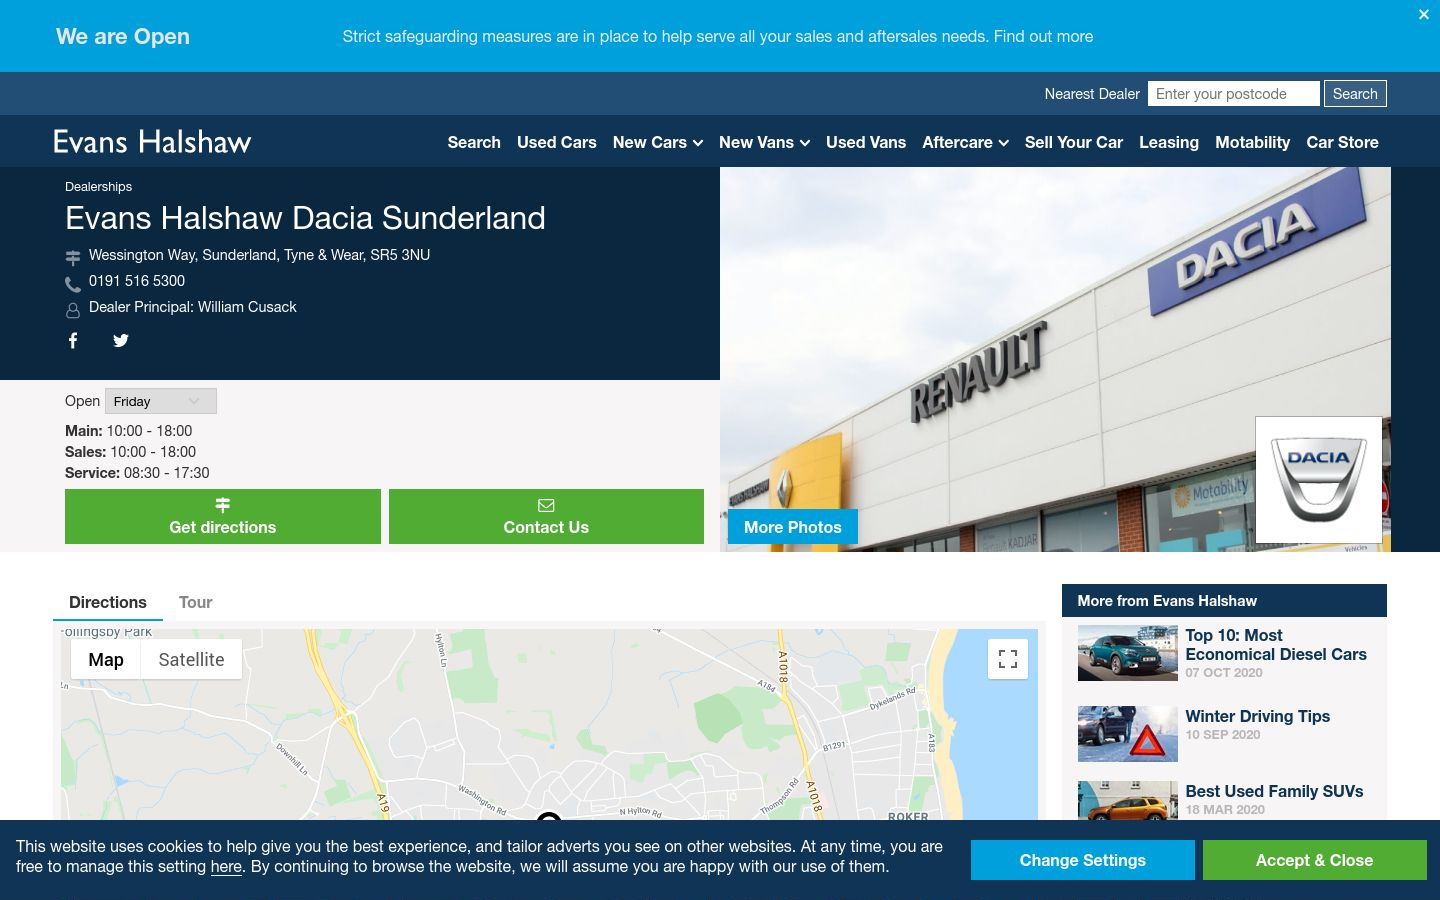
Task: Close the We are Open banner
Action: point(1424,14)
